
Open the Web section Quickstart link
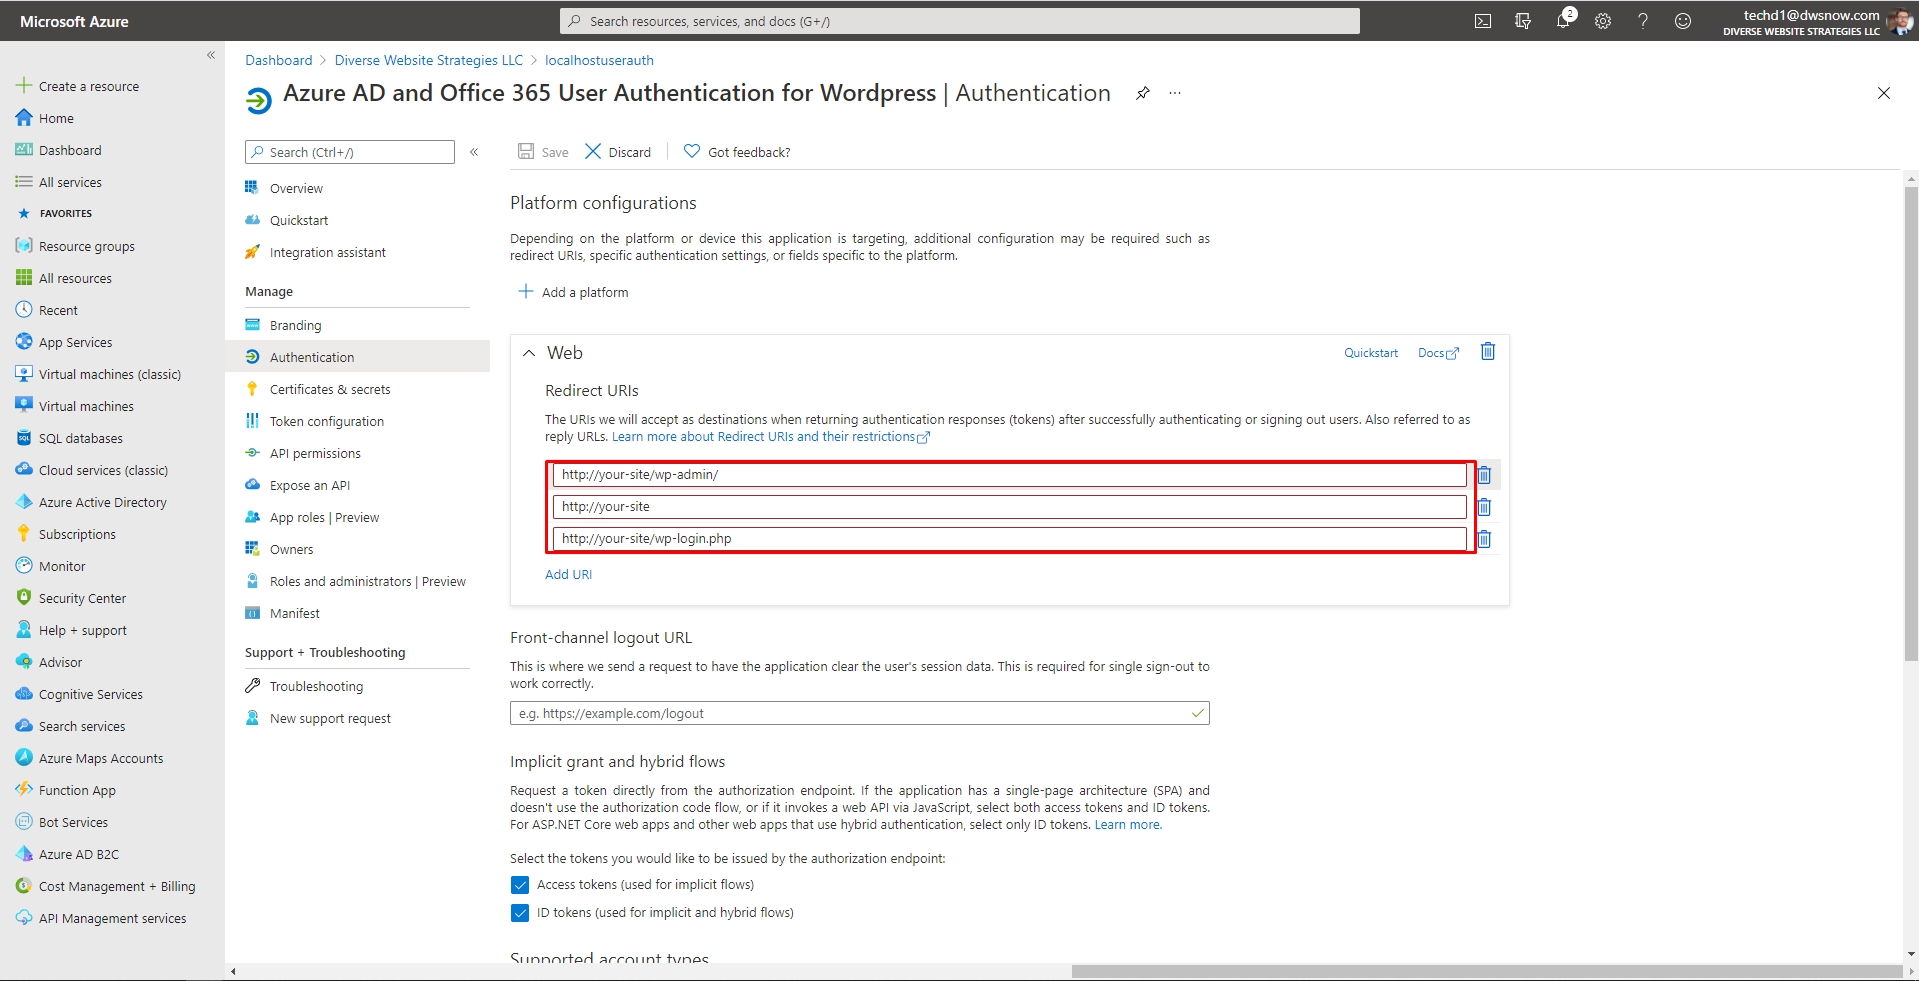[1371, 353]
